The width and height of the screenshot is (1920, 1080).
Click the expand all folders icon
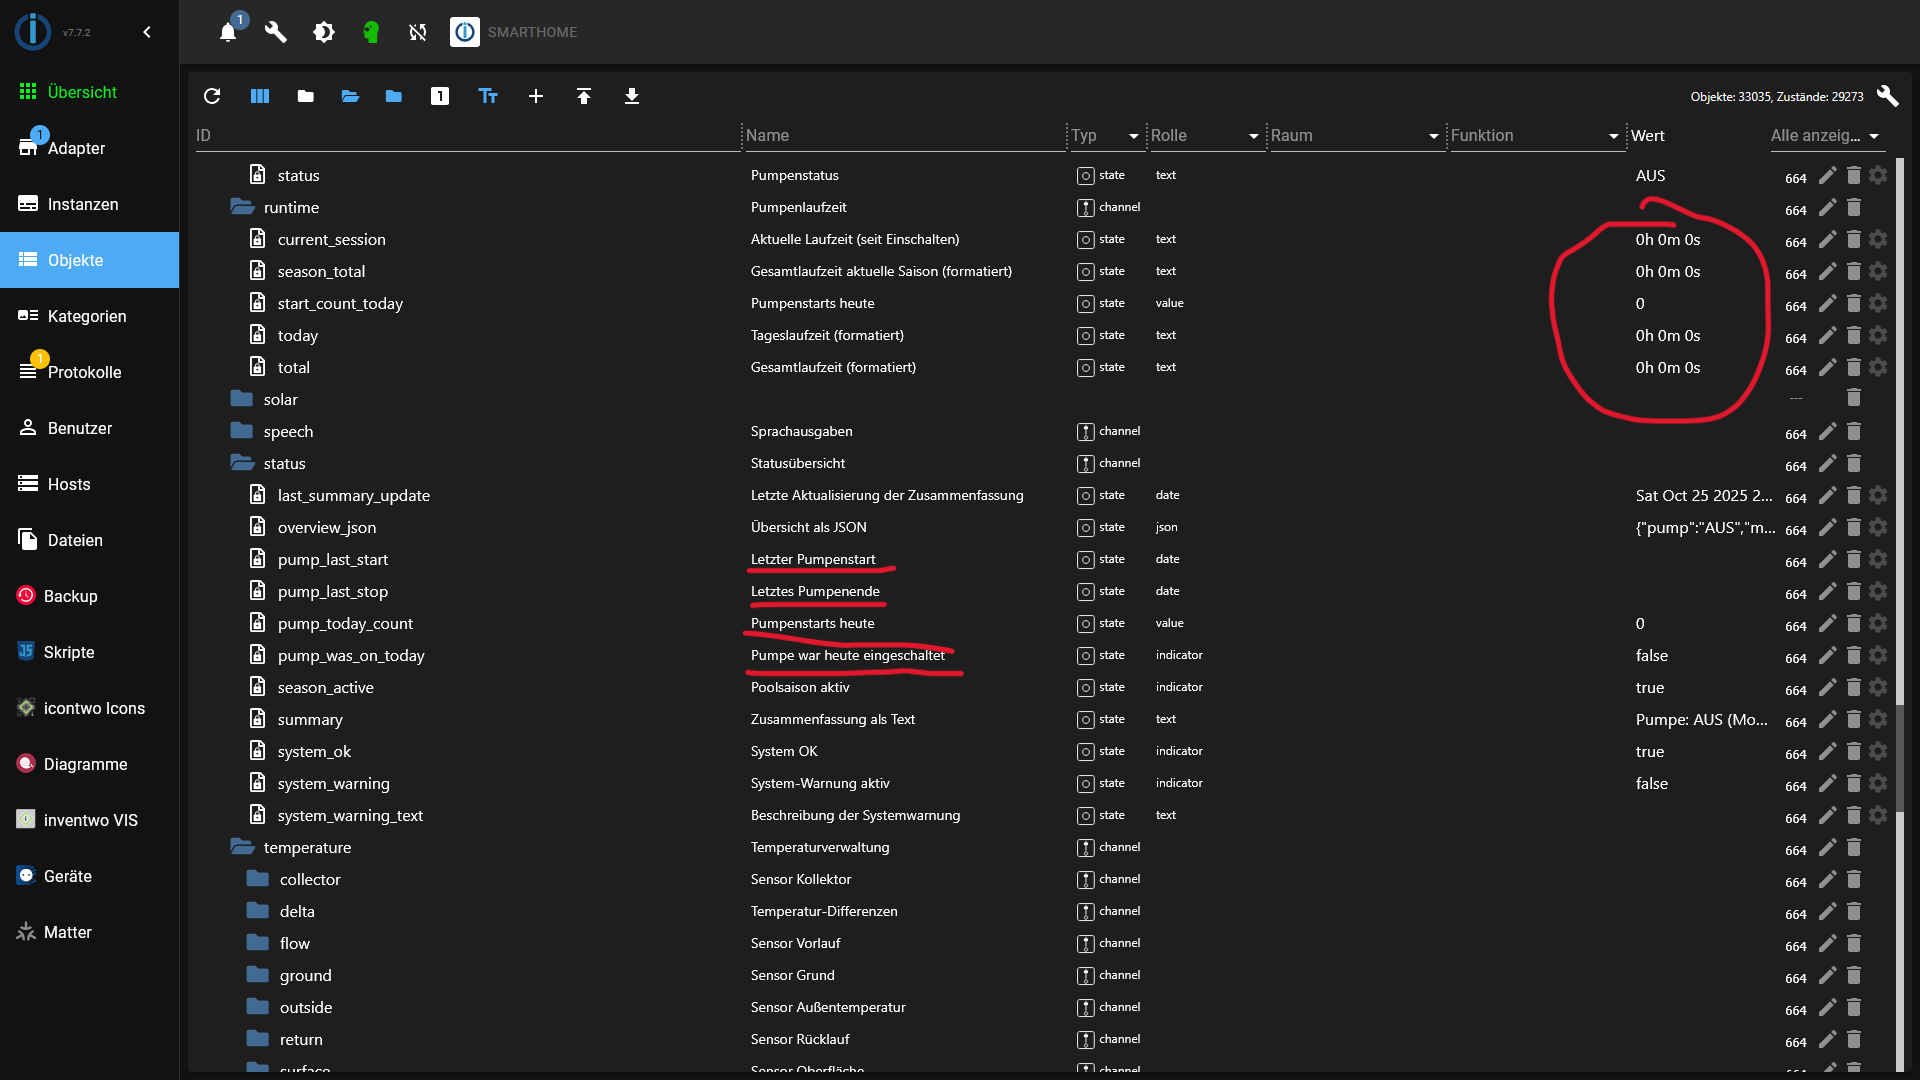(350, 96)
